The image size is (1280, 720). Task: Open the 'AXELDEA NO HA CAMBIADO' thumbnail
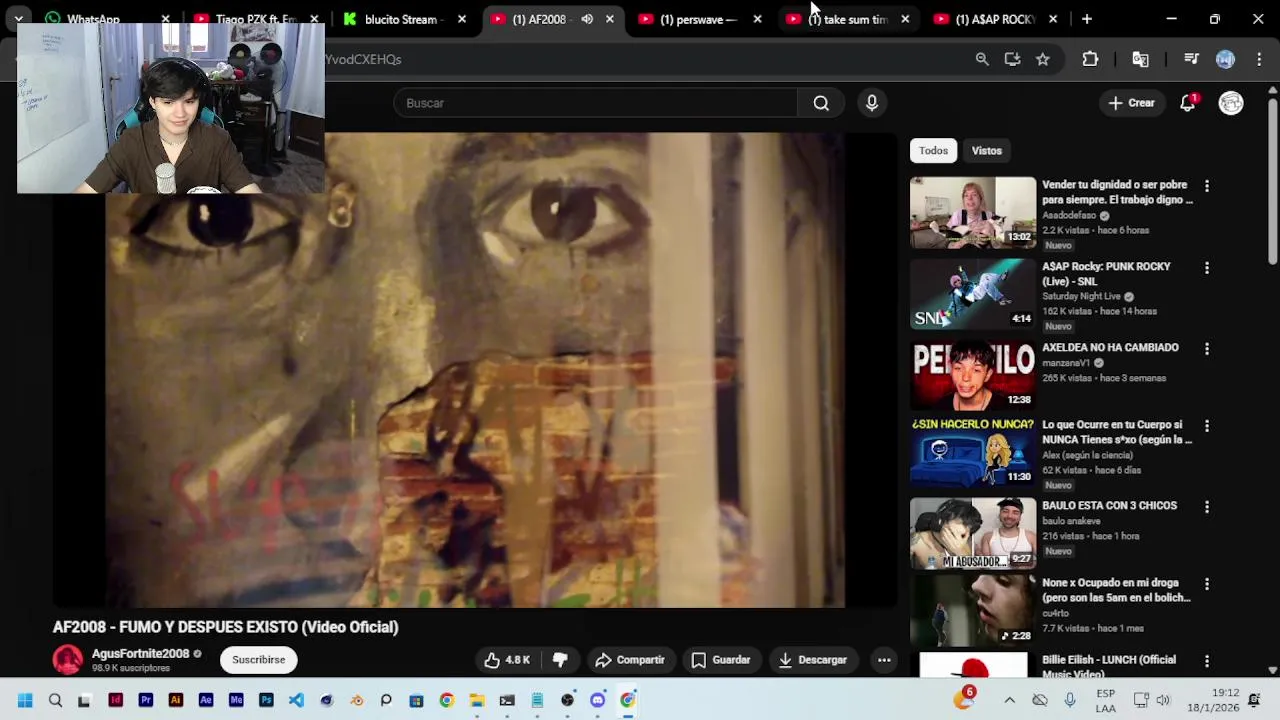[973, 375]
